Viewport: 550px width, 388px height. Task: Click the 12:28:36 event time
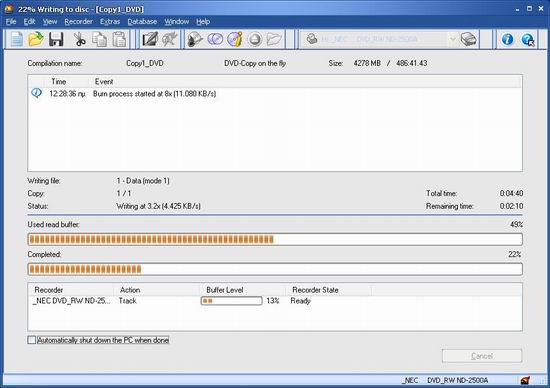click(x=68, y=94)
